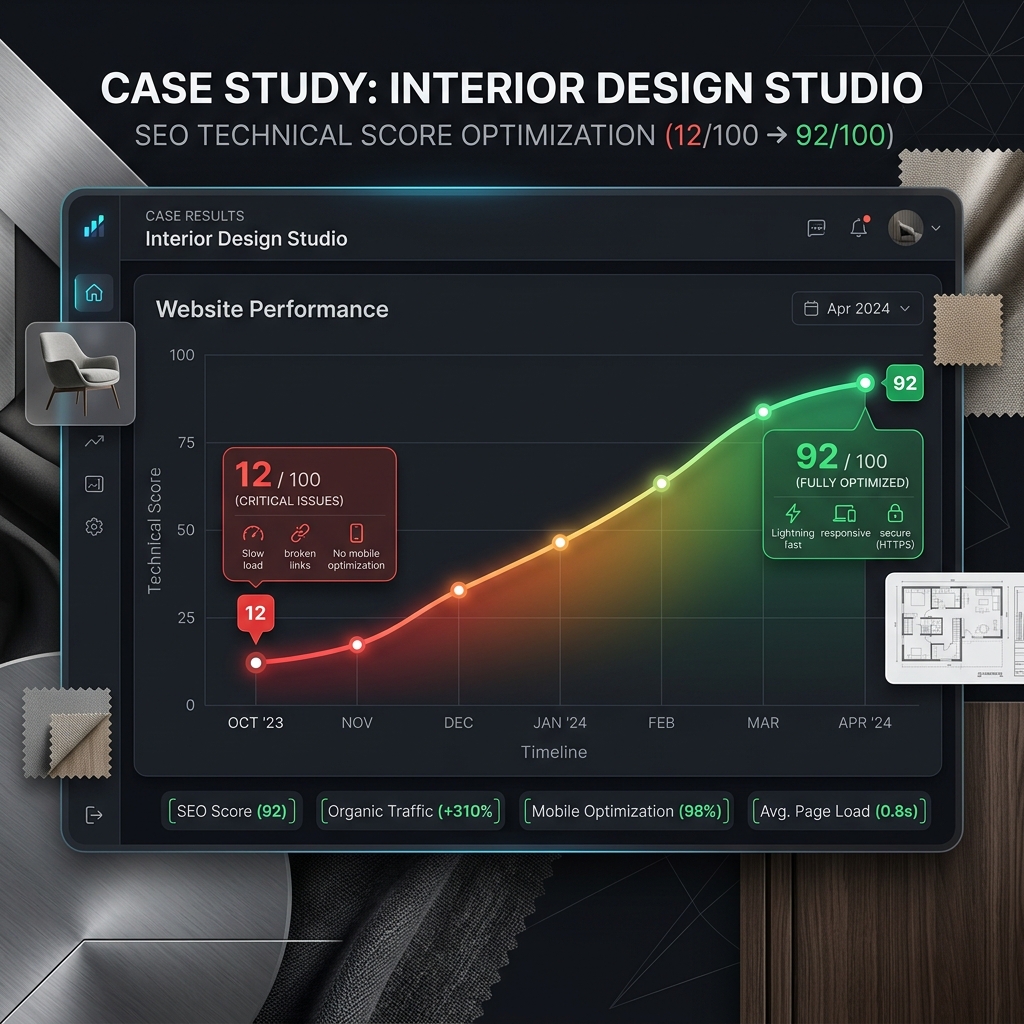Click the (FULLY OPTIMIZED) label
The image size is (1024, 1024).
click(x=852, y=483)
